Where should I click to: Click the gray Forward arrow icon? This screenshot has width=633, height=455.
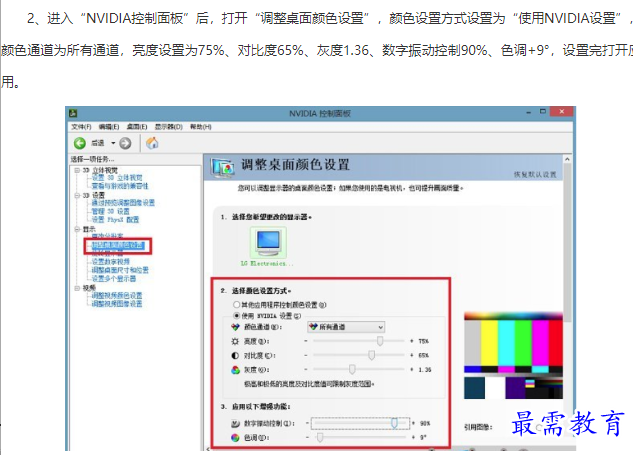126,143
